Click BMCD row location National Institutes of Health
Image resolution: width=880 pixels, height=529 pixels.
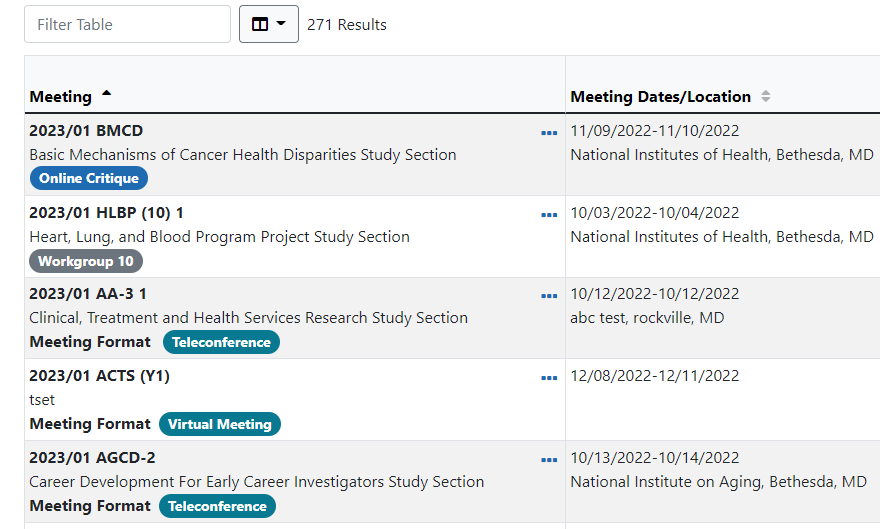coord(722,155)
